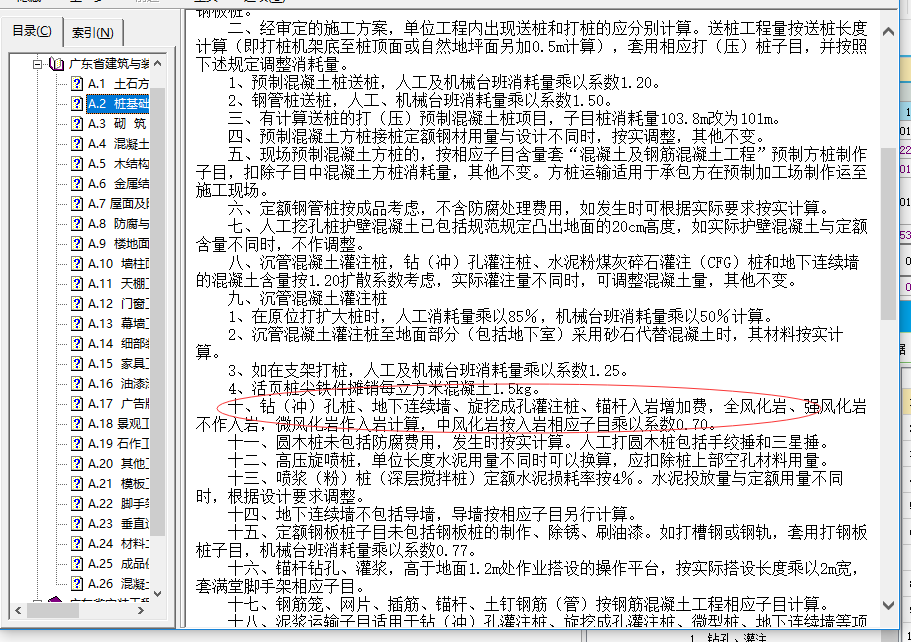
Task: Open A.21 模板 chapter
Action: click(118, 483)
